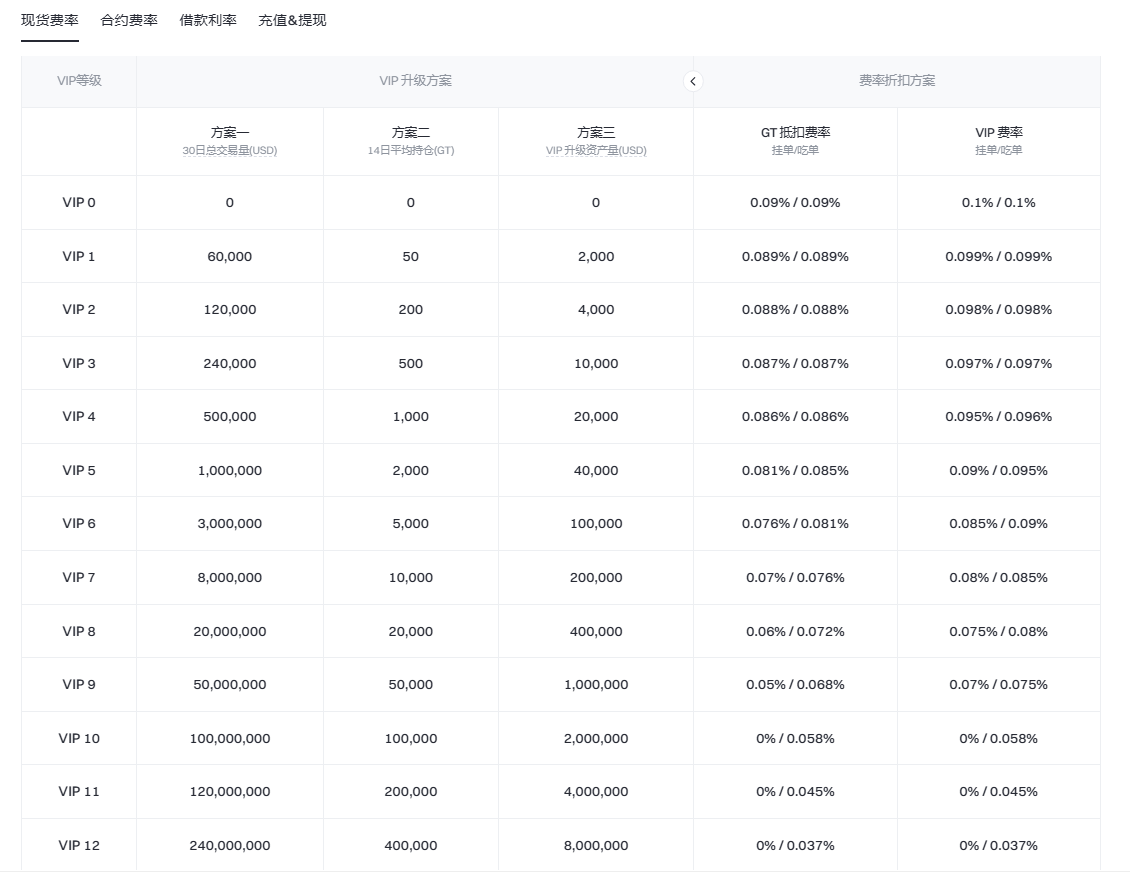
Task: Click the 60,000 trading volume cell
Action: tap(230, 257)
